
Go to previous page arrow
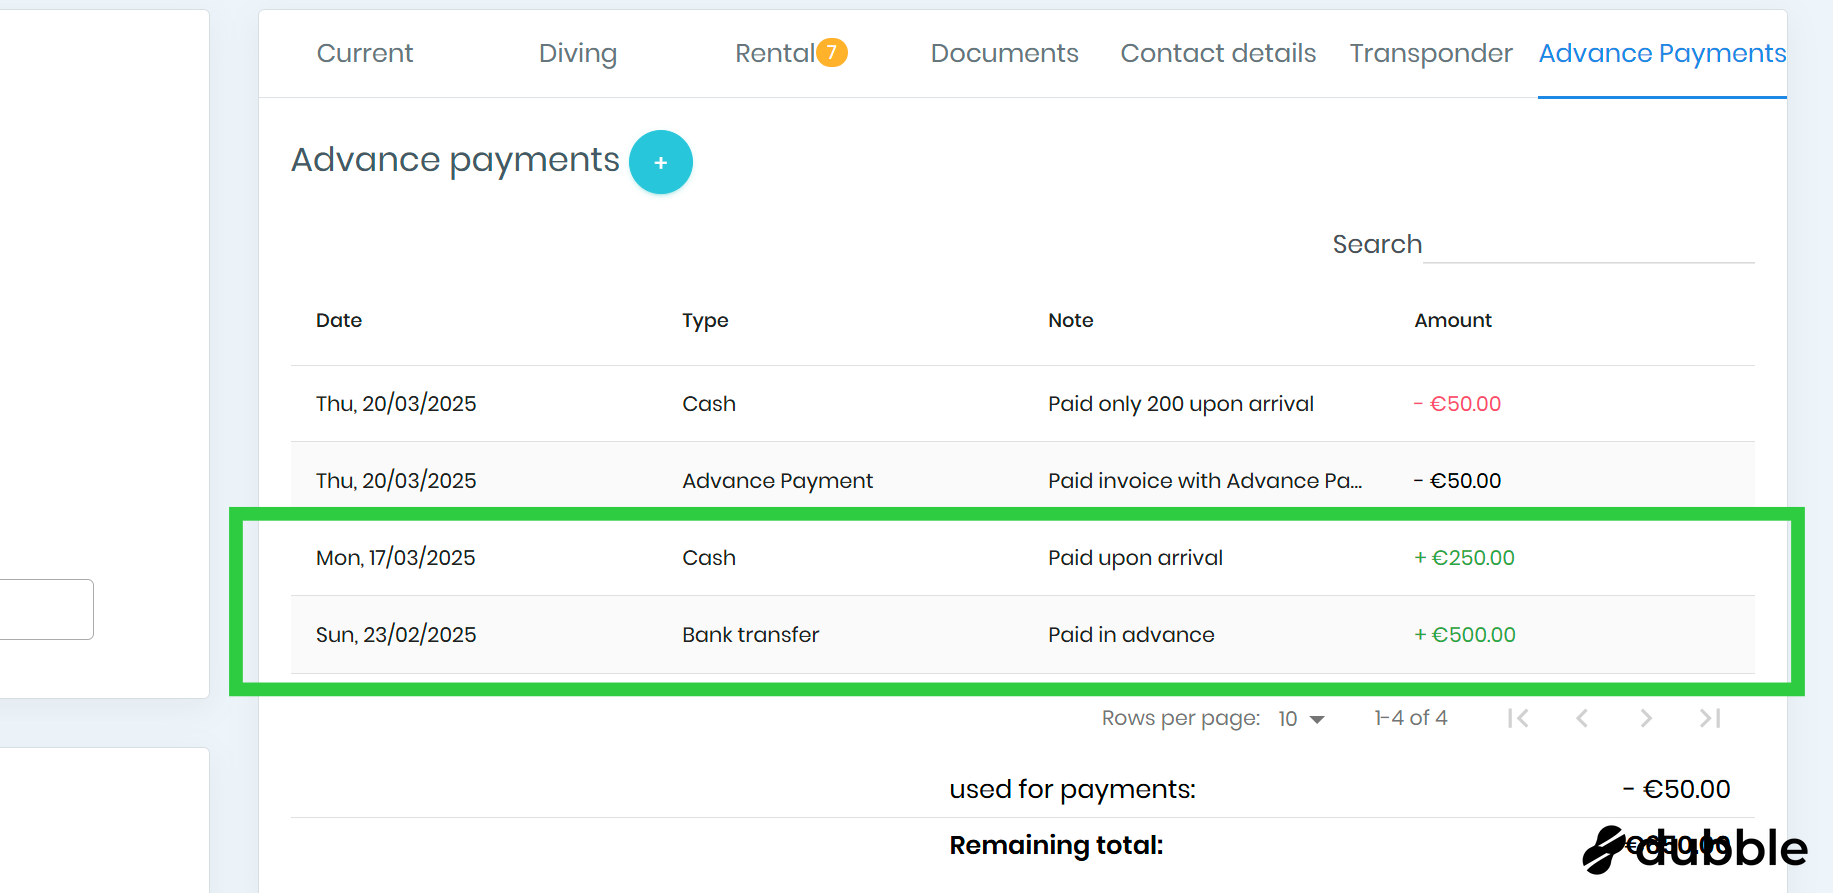1581,718
